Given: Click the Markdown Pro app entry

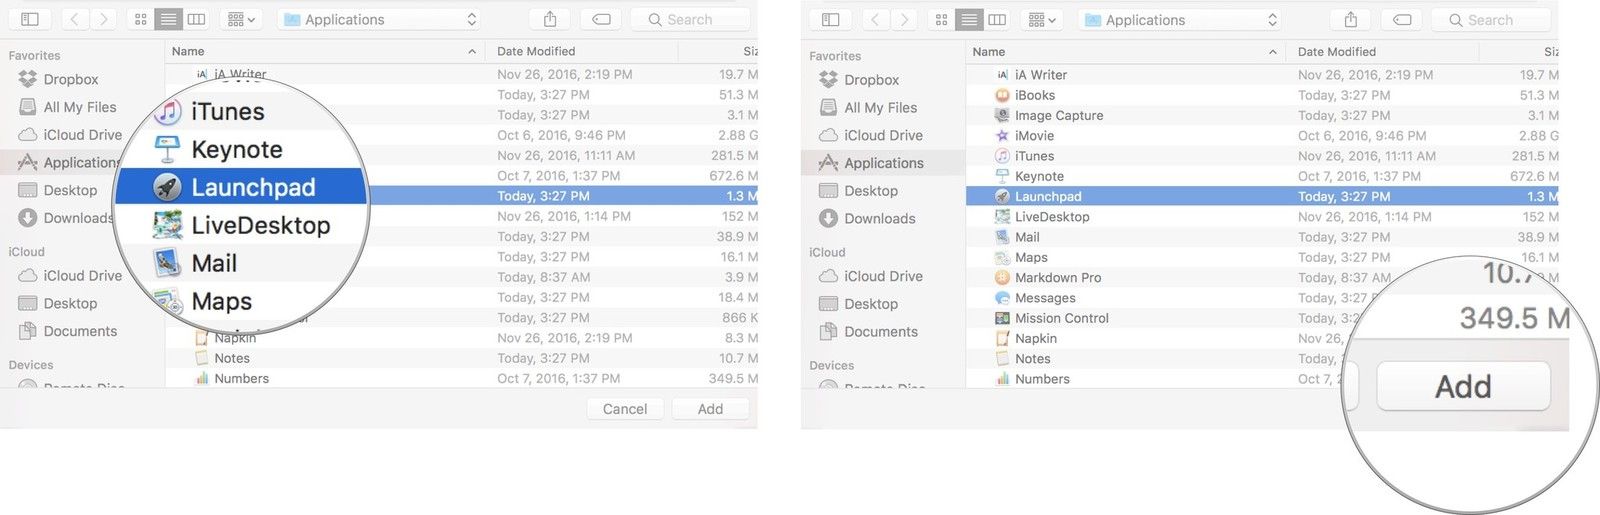Looking at the screenshot, I should click(1057, 278).
